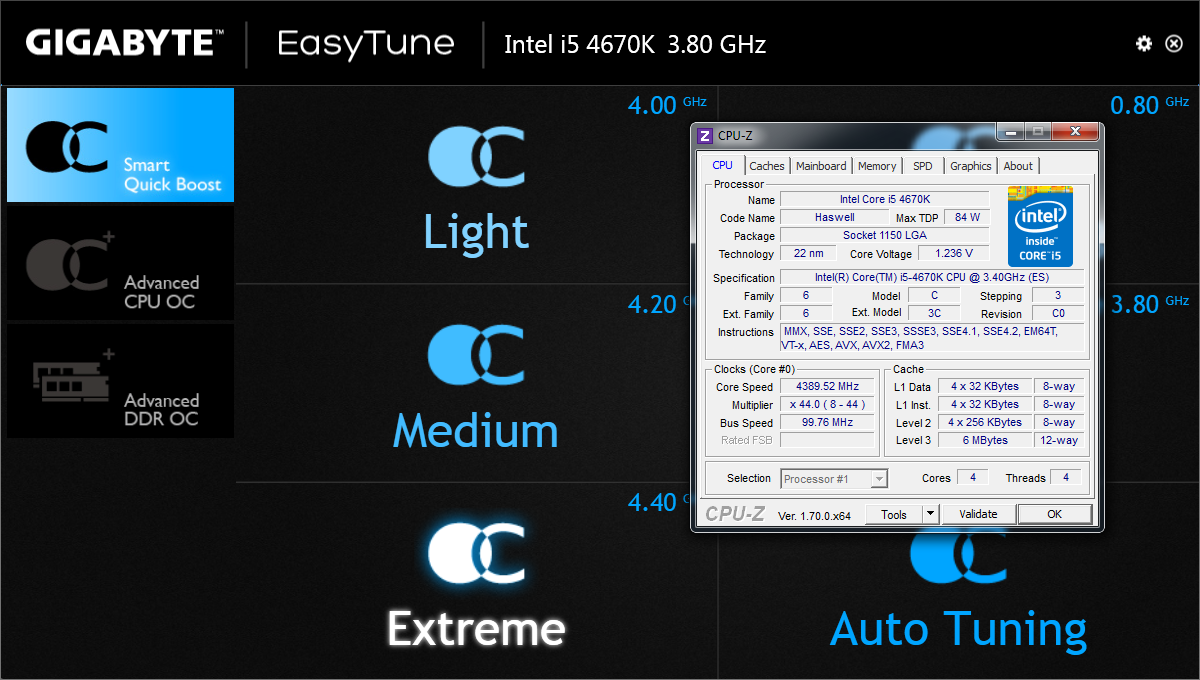Click the Technology value 22 nm
The height and width of the screenshot is (680, 1200).
pyautogui.click(x=808, y=253)
